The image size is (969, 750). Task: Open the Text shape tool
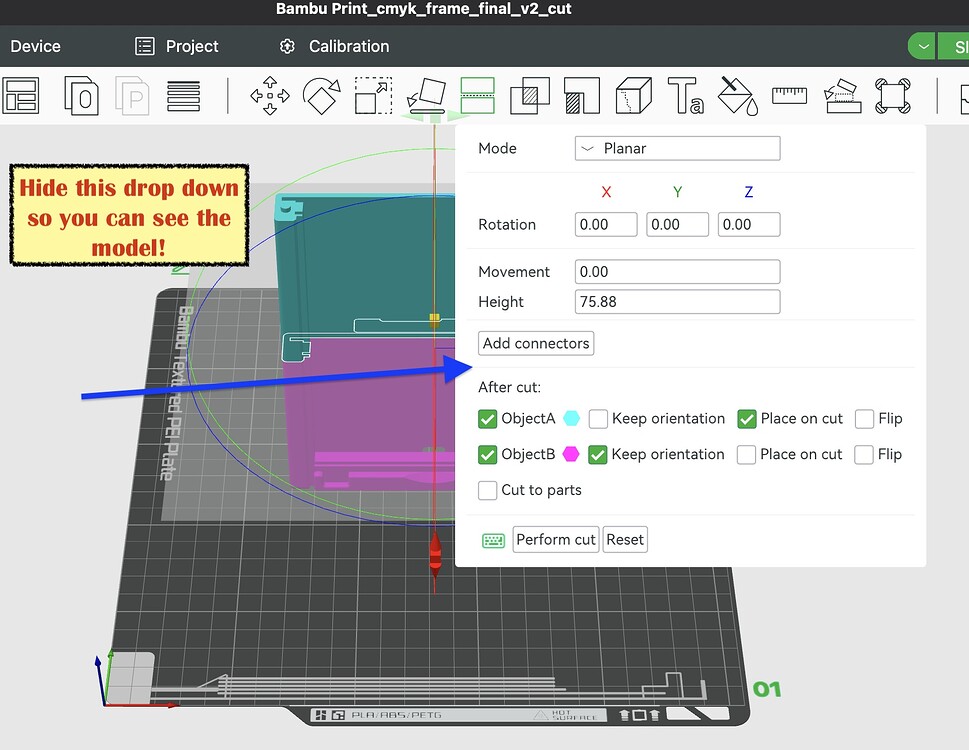click(685, 96)
